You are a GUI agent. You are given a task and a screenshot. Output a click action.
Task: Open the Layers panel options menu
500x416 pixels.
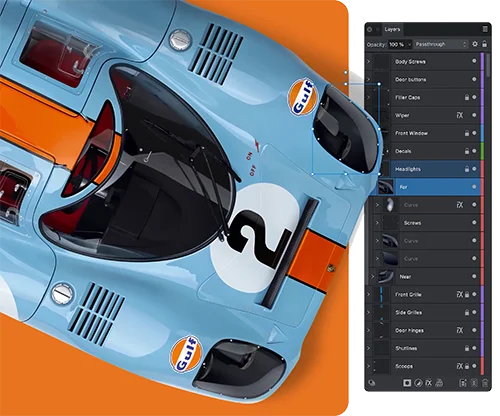click(485, 29)
